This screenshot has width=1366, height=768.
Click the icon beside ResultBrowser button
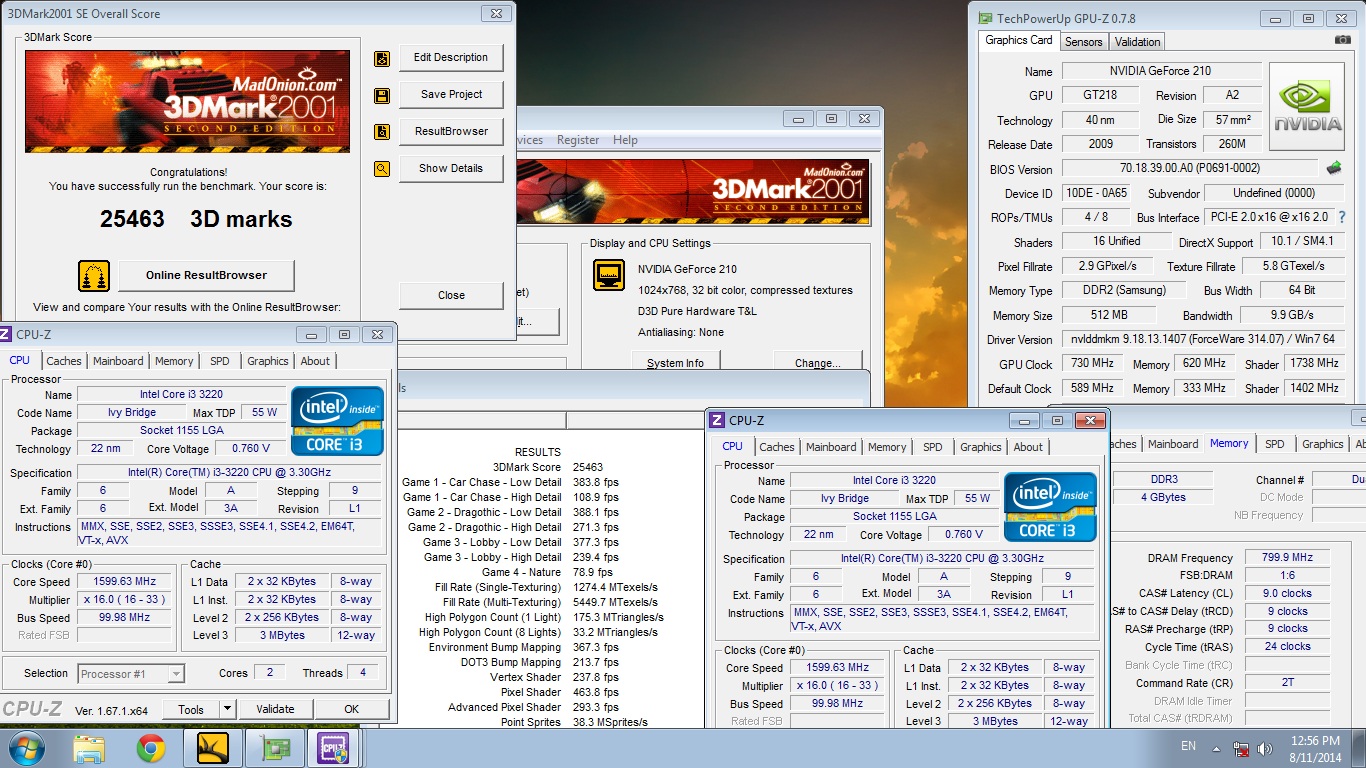point(381,132)
